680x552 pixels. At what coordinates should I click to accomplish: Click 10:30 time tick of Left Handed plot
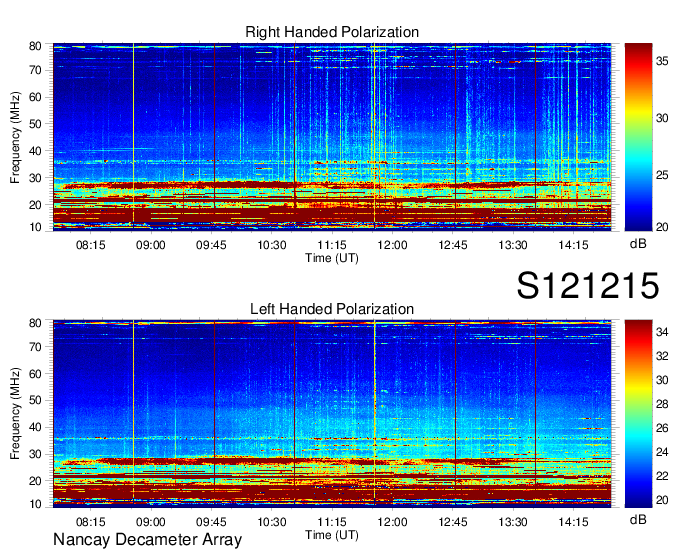tap(272, 522)
